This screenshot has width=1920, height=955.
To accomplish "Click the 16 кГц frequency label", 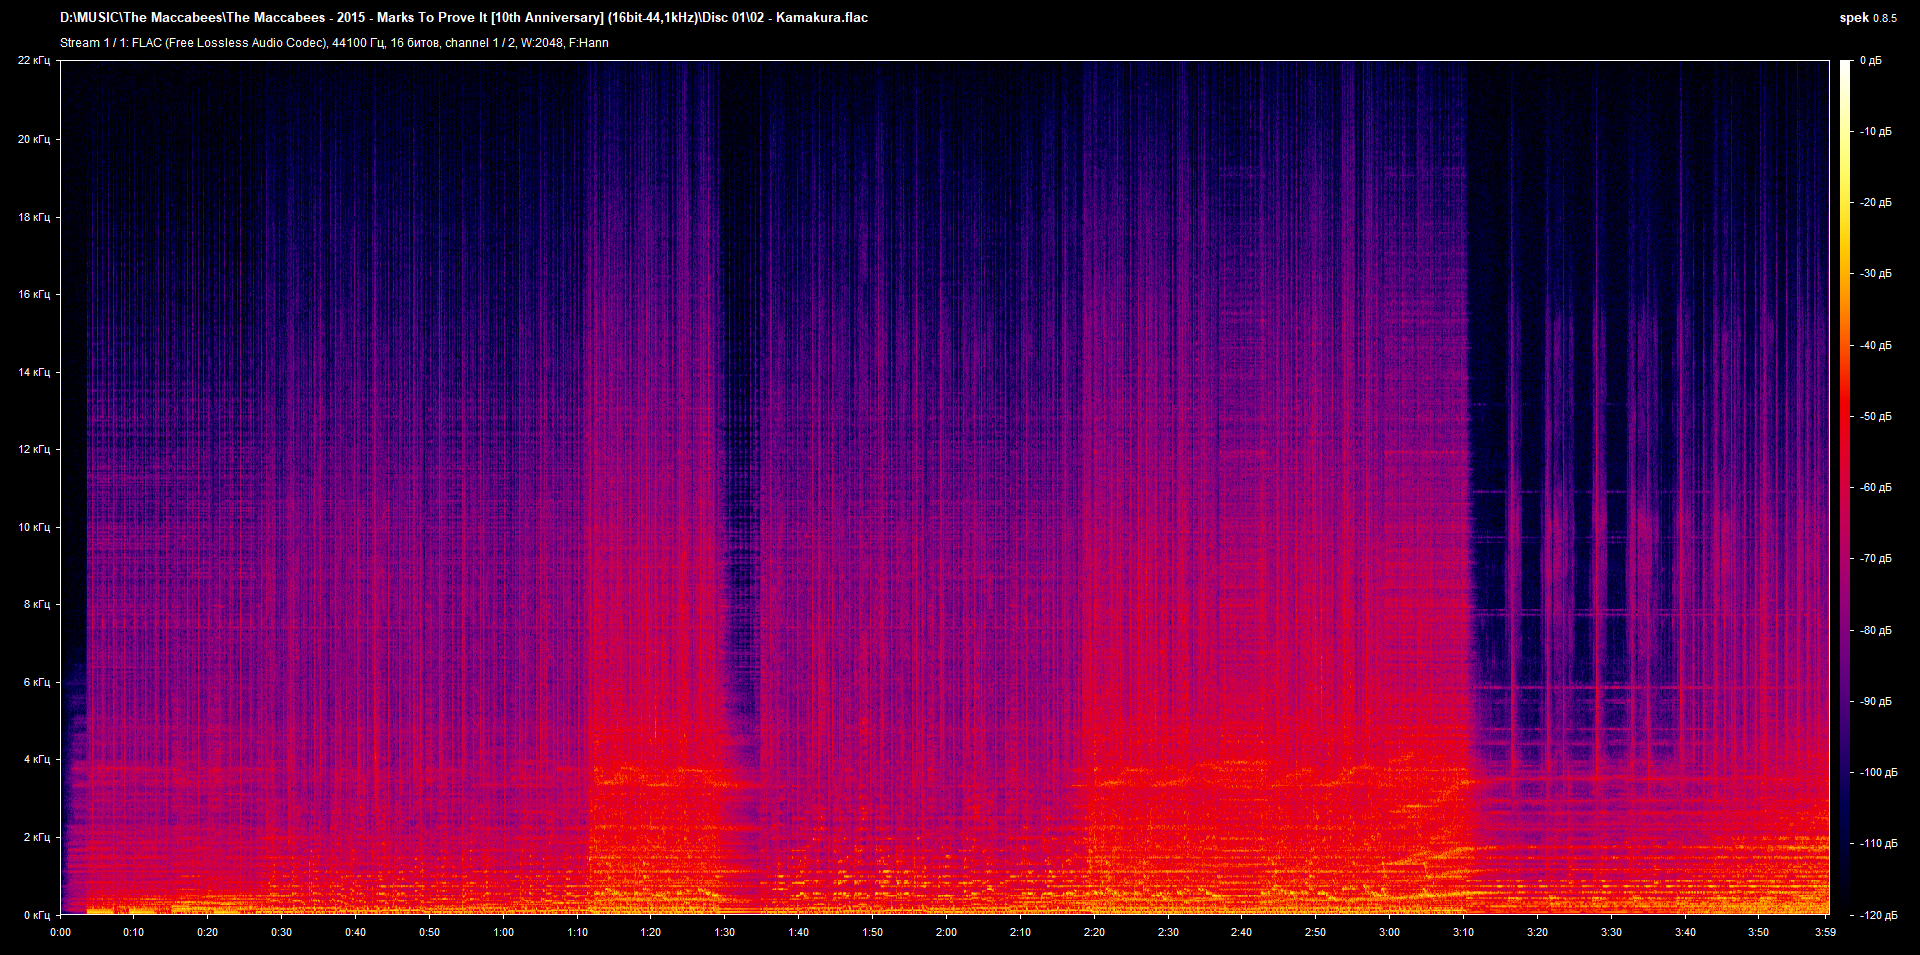I will [34, 294].
